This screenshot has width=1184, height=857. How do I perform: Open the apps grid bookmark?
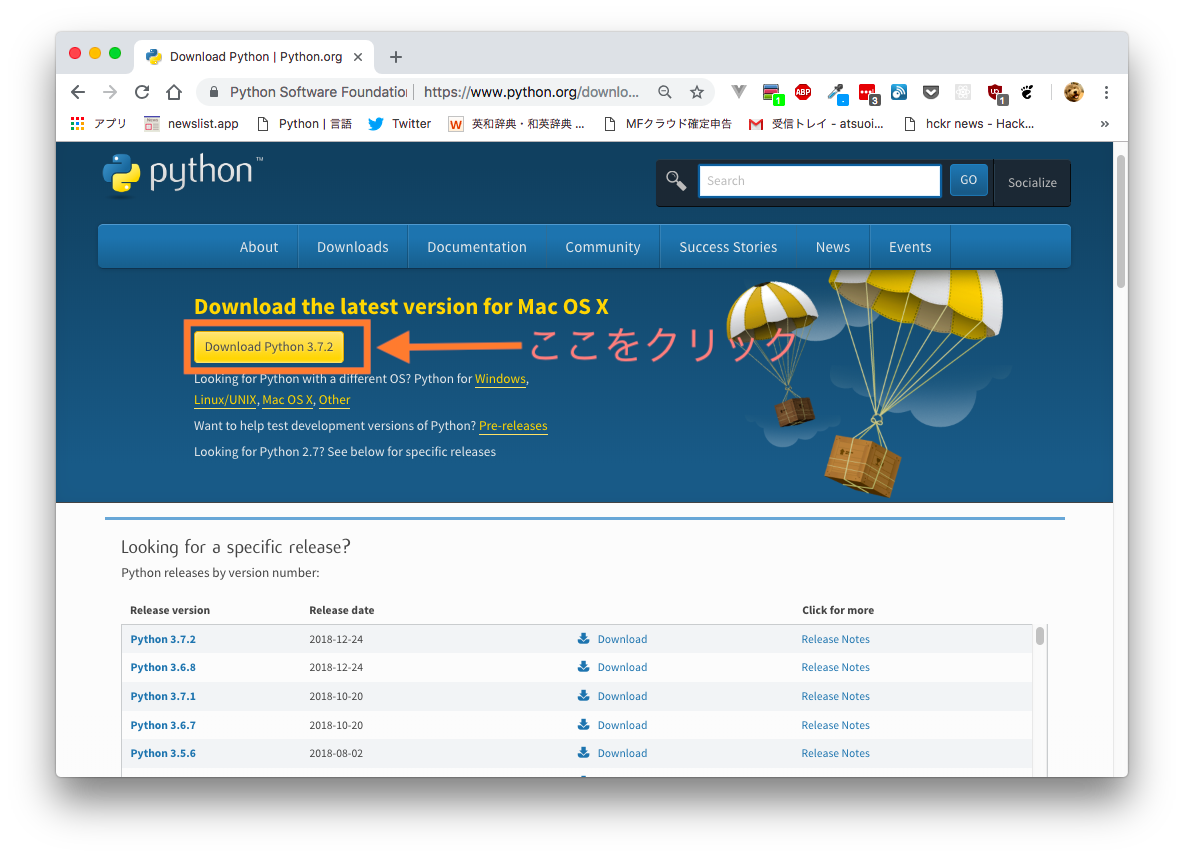point(78,124)
